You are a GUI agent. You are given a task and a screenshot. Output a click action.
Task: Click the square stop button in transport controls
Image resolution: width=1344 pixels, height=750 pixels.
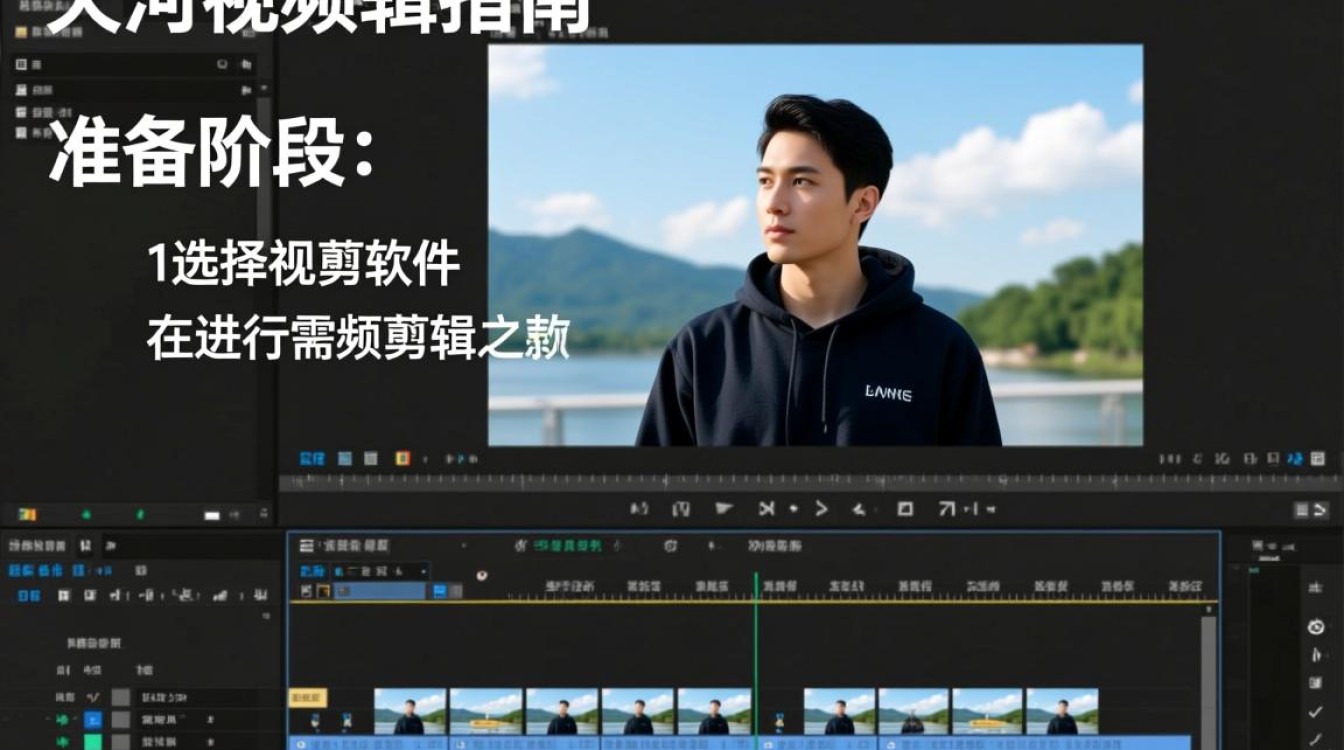(905, 509)
